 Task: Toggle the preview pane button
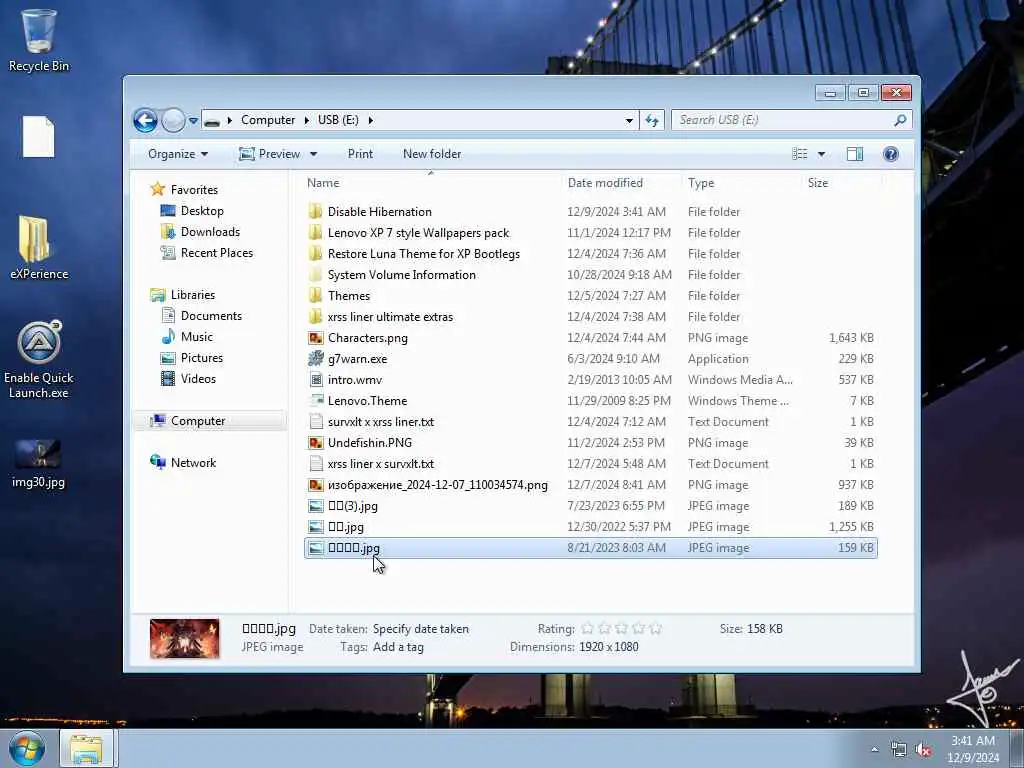pos(855,154)
